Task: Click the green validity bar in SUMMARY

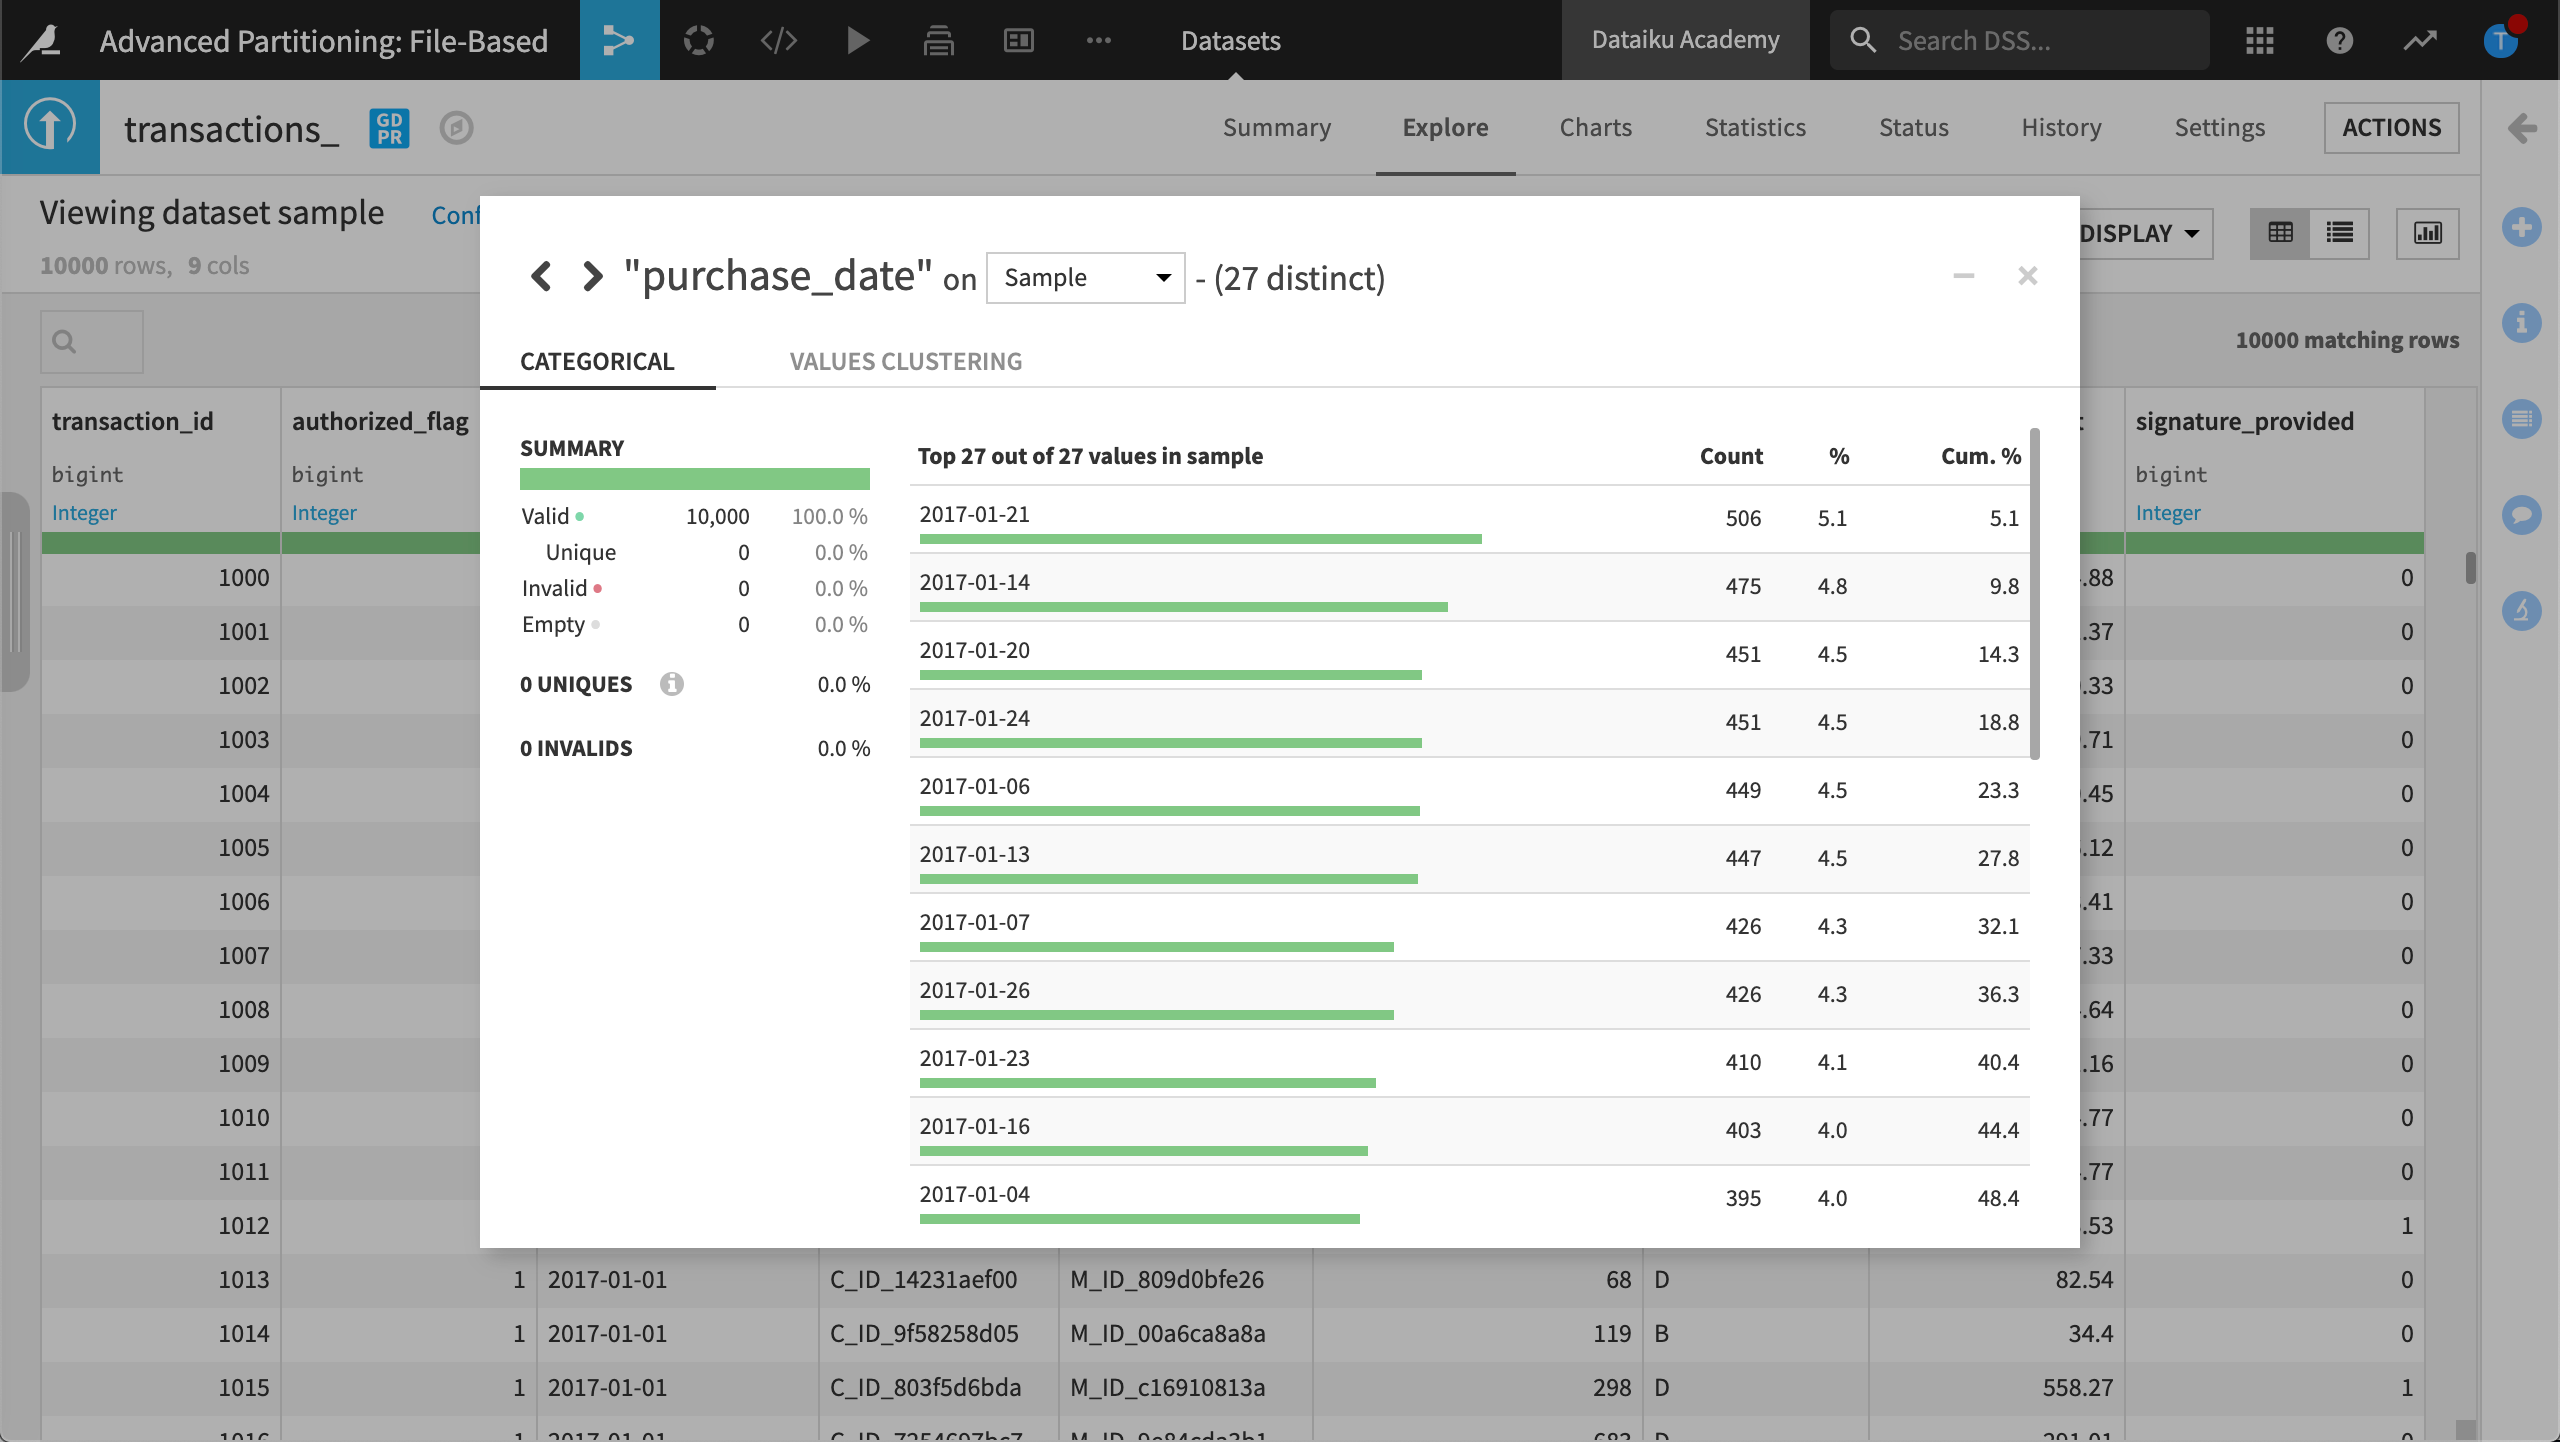Action: pos(695,479)
